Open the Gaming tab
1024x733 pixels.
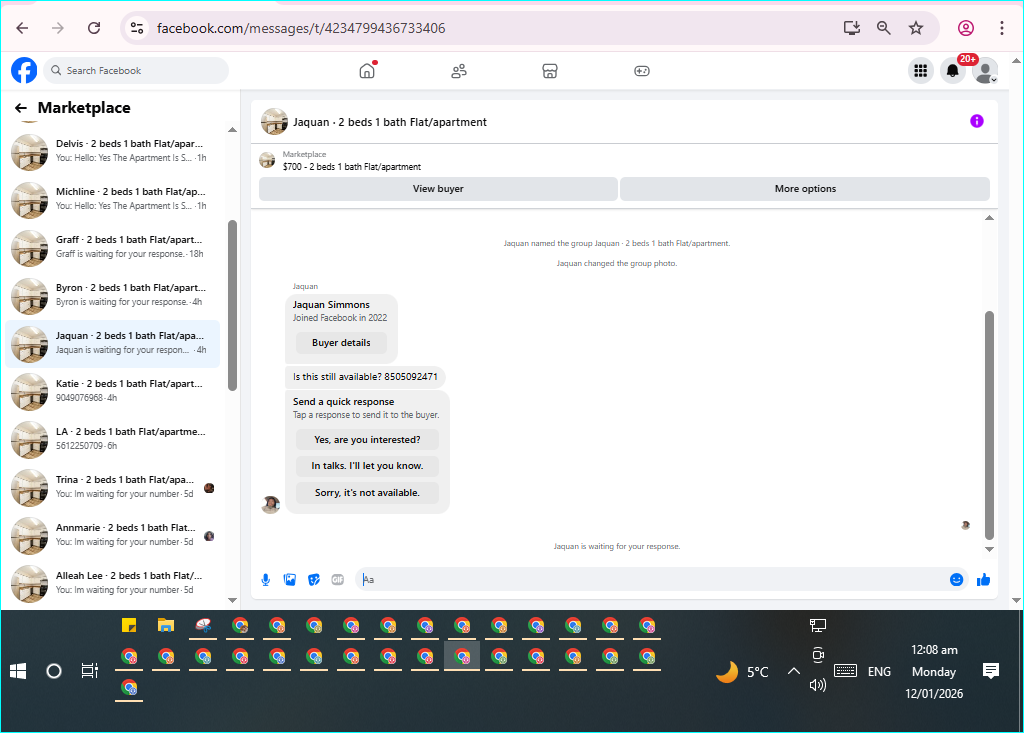(642, 71)
